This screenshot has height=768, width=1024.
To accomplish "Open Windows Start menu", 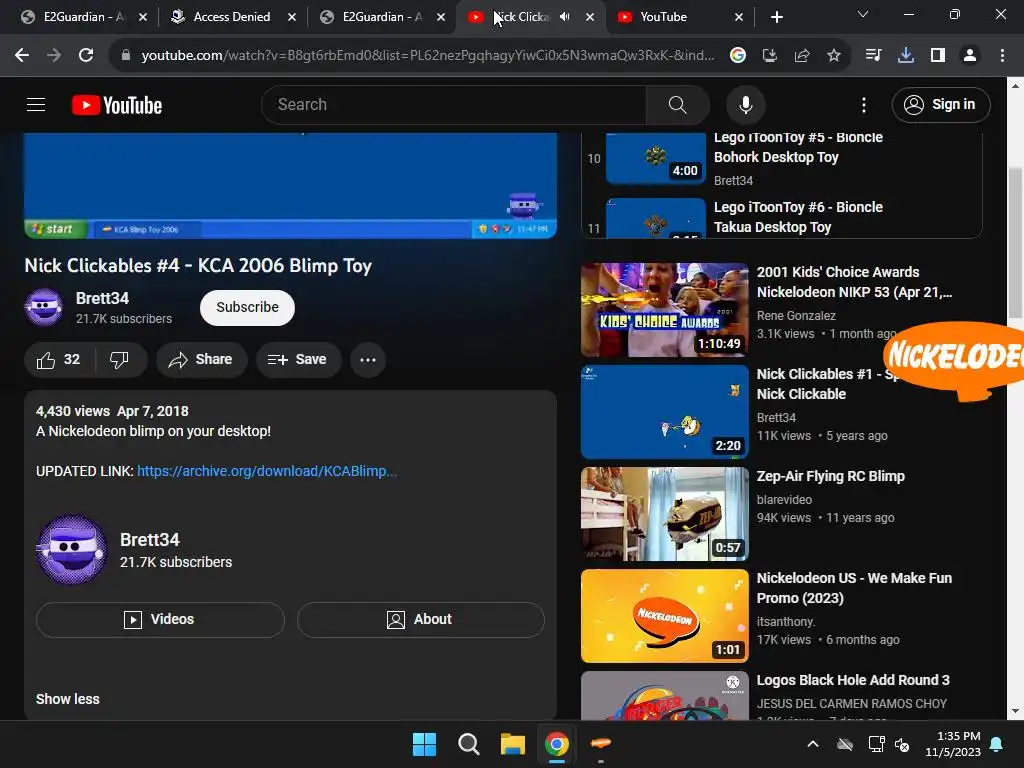I will (x=424, y=744).
